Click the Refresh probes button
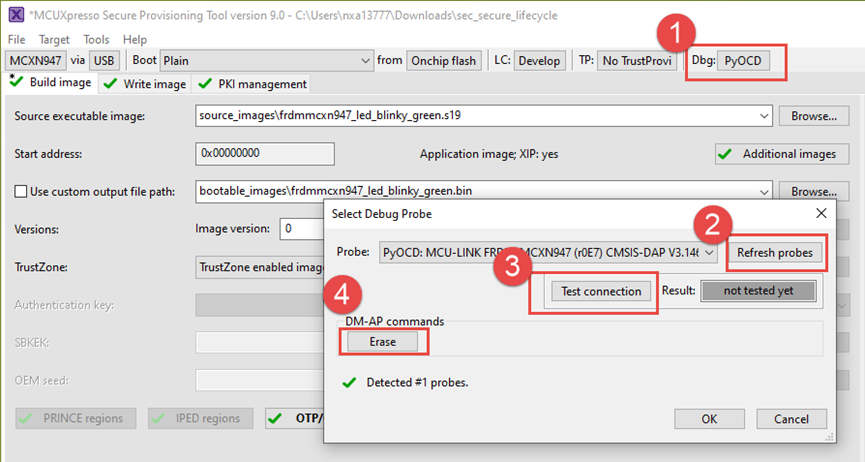 pyautogui.click(x=775, y=253)
